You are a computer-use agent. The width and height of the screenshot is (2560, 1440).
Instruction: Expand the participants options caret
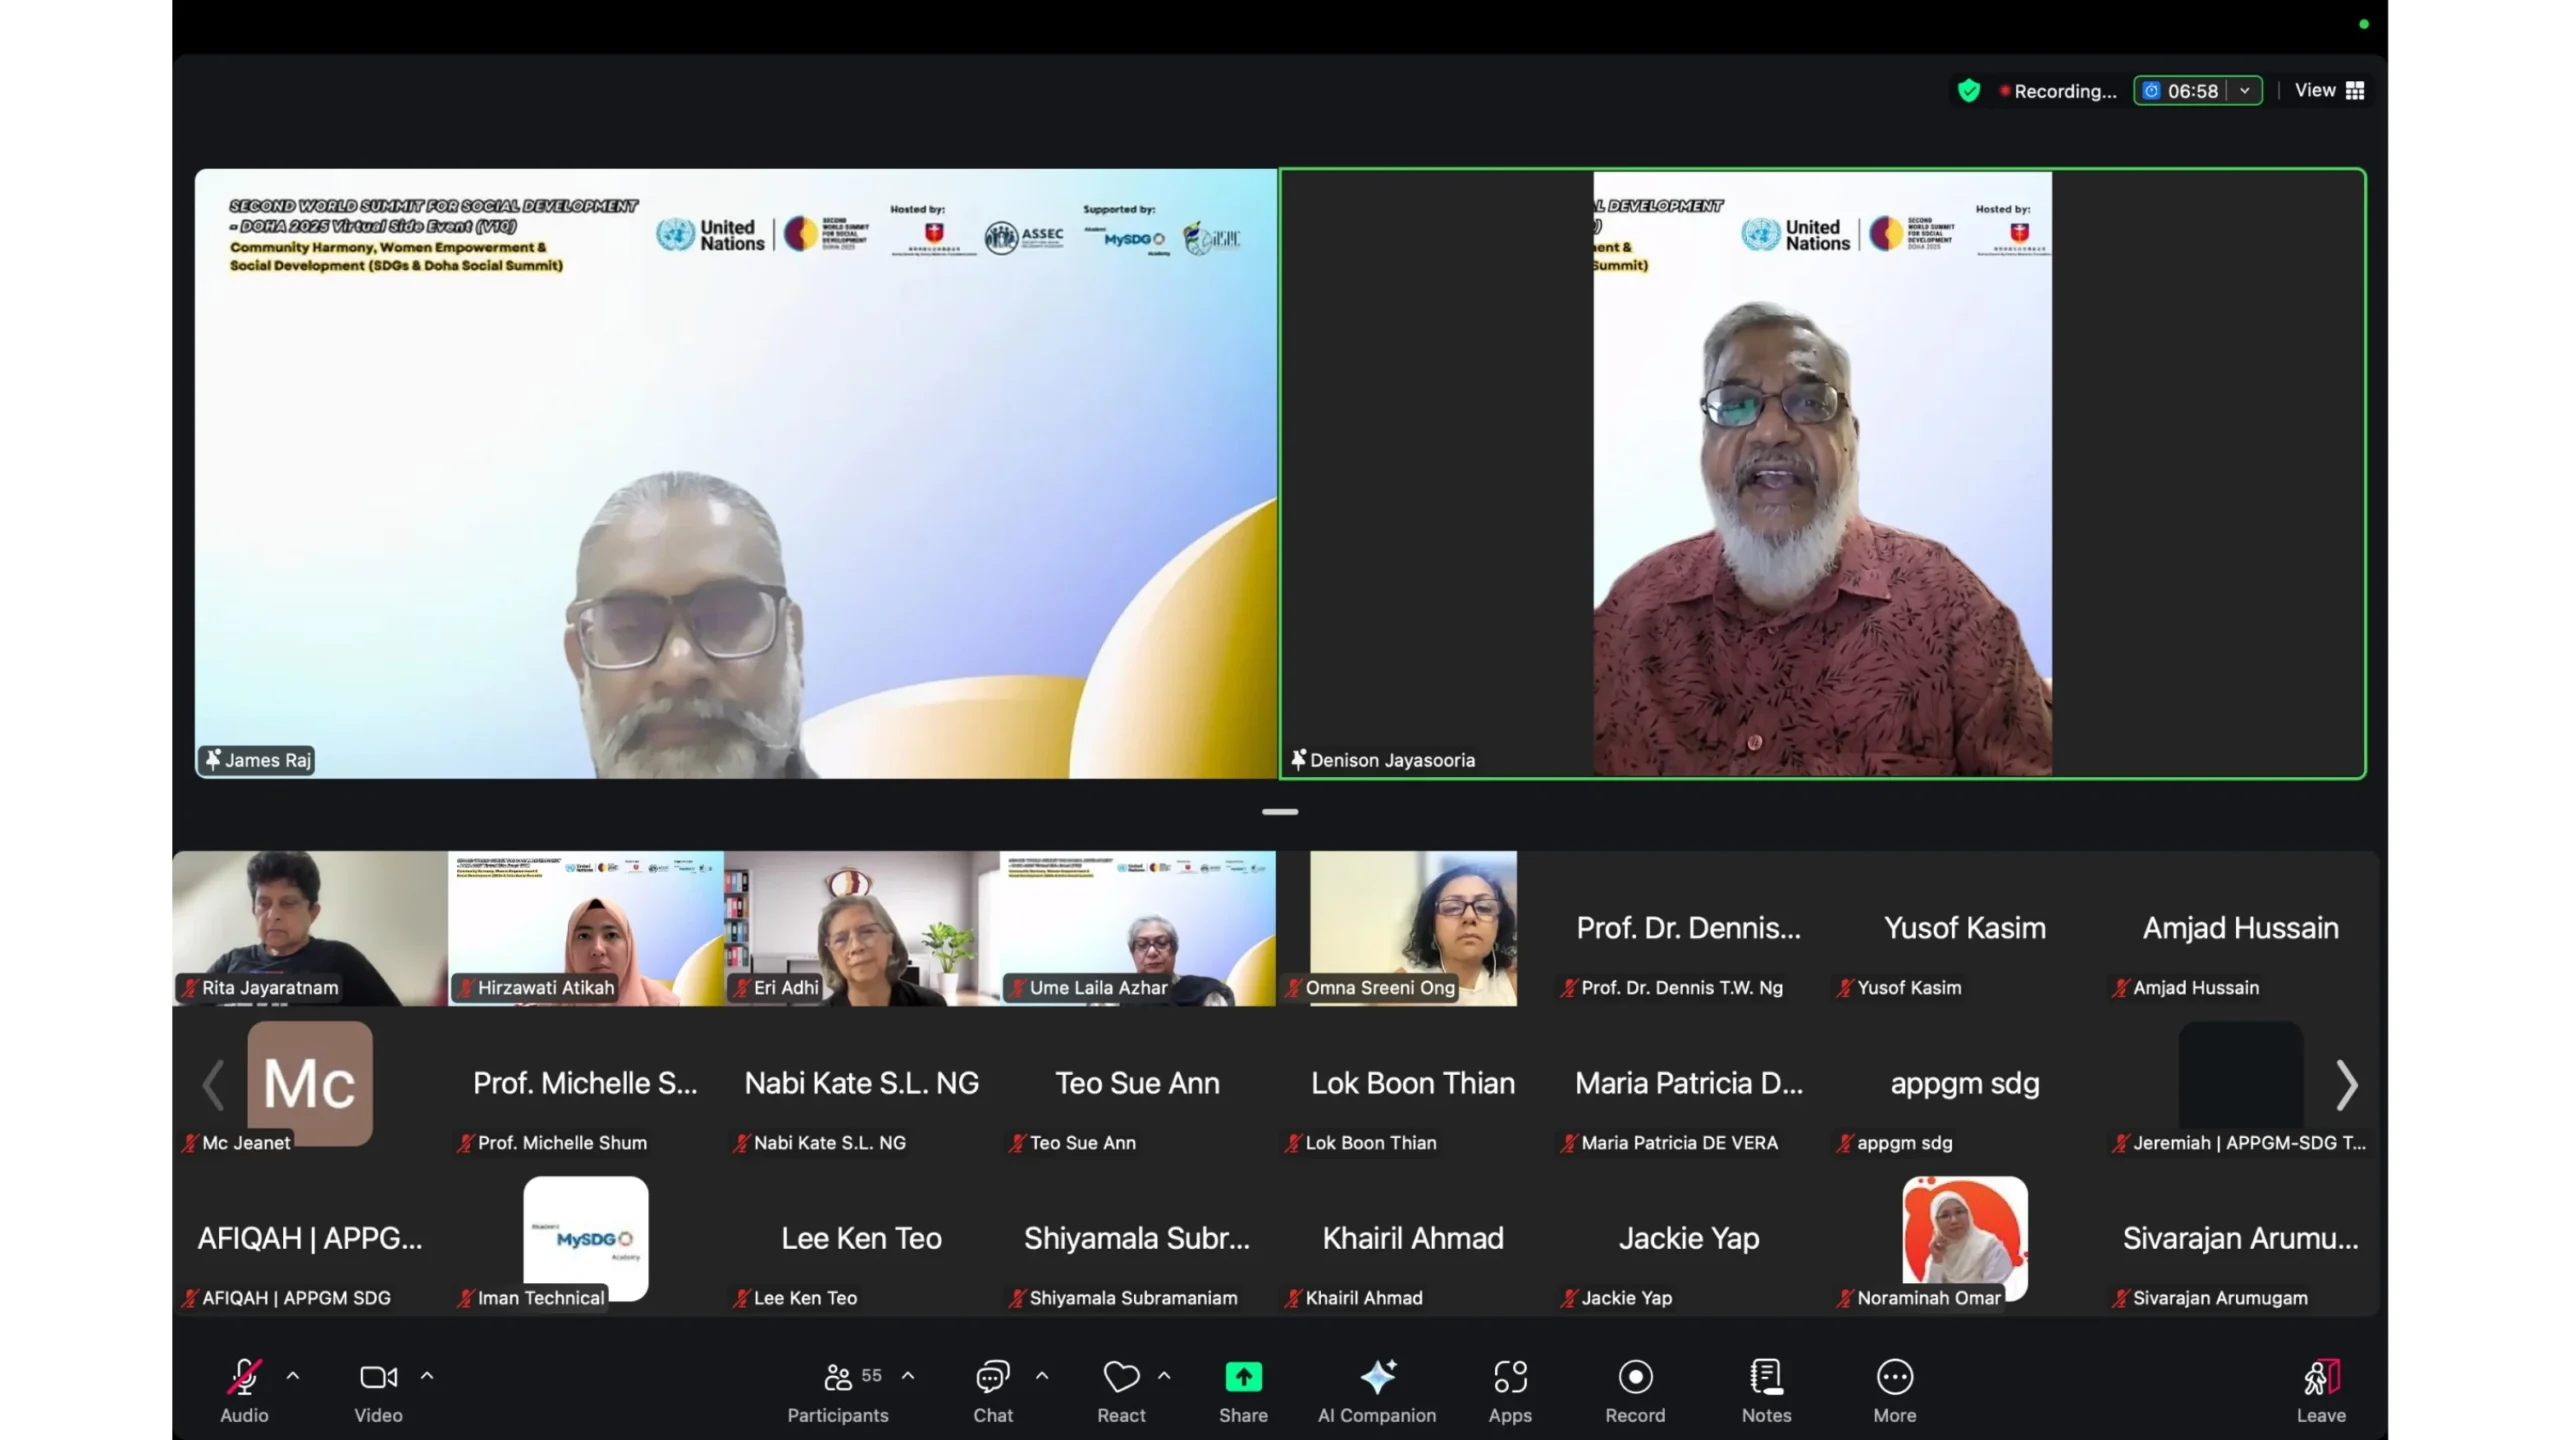tap(908, 1376)
